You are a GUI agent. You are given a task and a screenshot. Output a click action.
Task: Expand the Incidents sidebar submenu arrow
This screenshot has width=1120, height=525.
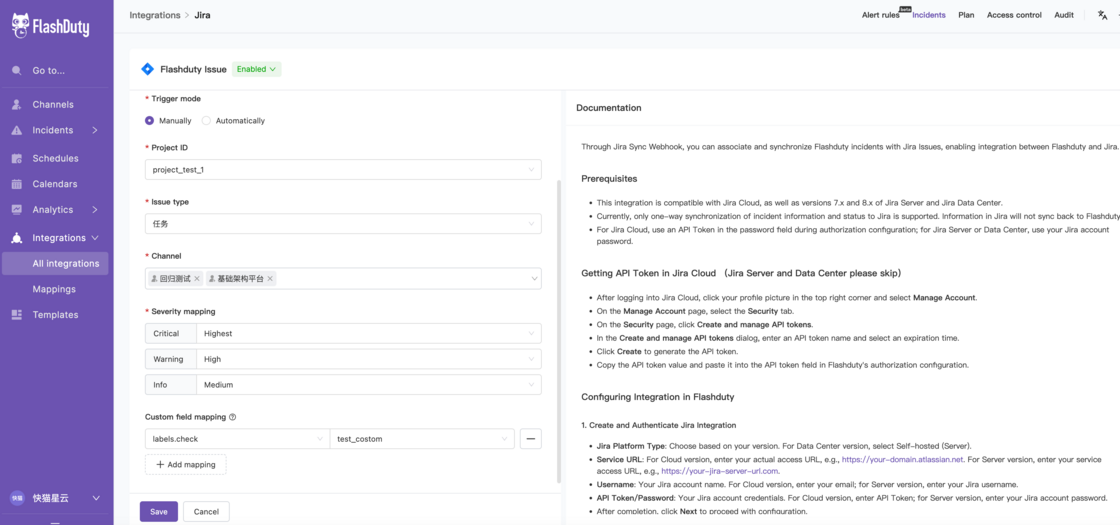pos(96,130)
